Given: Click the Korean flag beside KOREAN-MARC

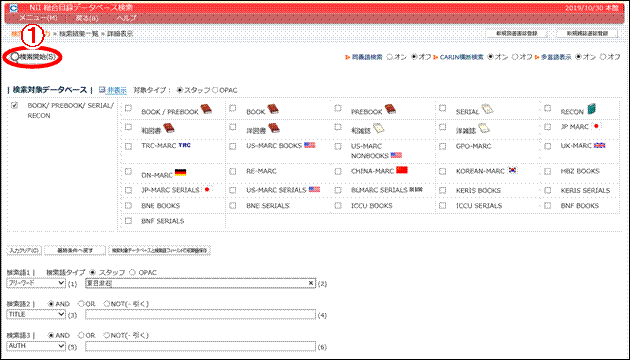Looking at the screenshot, I should [x=512, y=170].
